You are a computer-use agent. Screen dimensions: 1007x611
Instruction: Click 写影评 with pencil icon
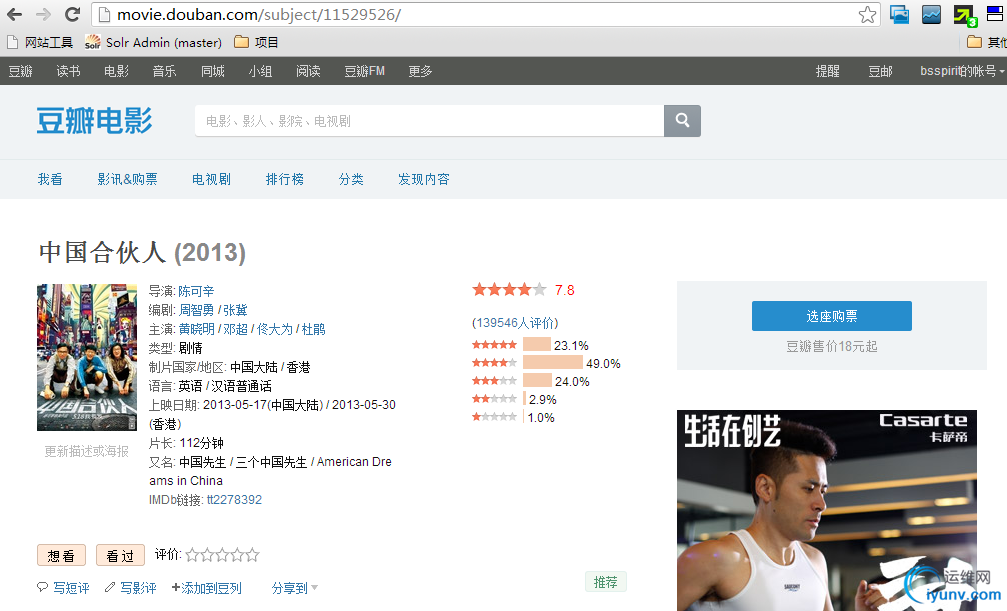131,588
